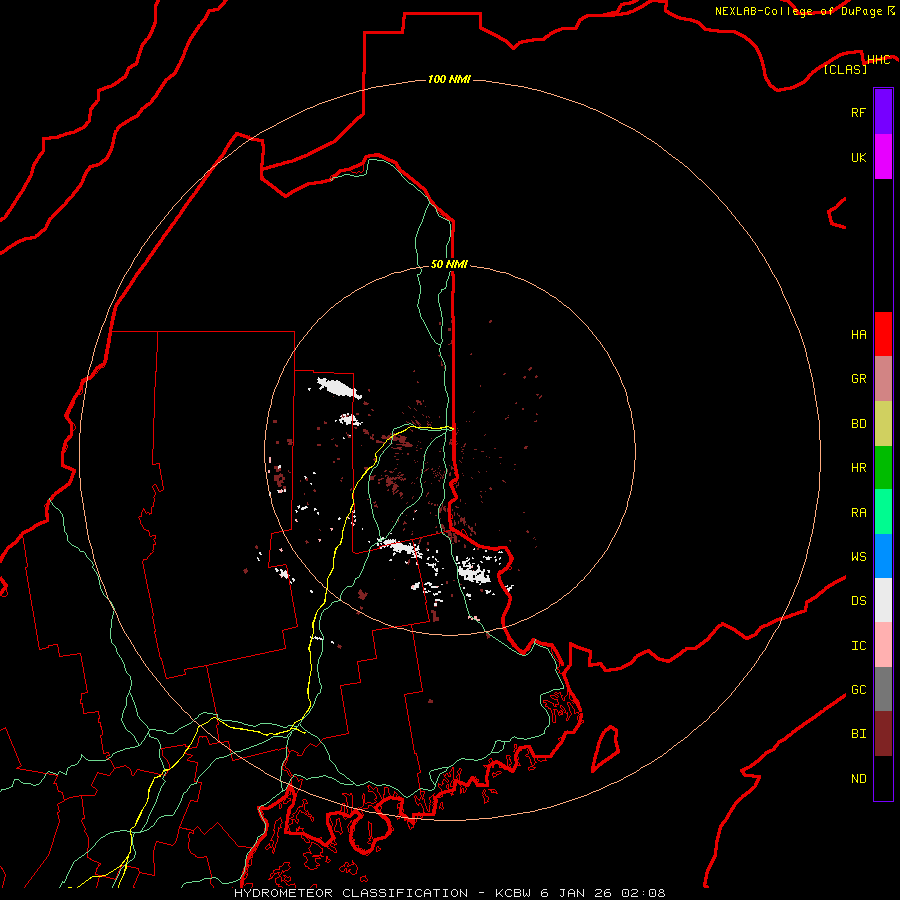The image size is (900, 900).
Task: Click the HR dark green legend swatch
Action: pos(883,468)
